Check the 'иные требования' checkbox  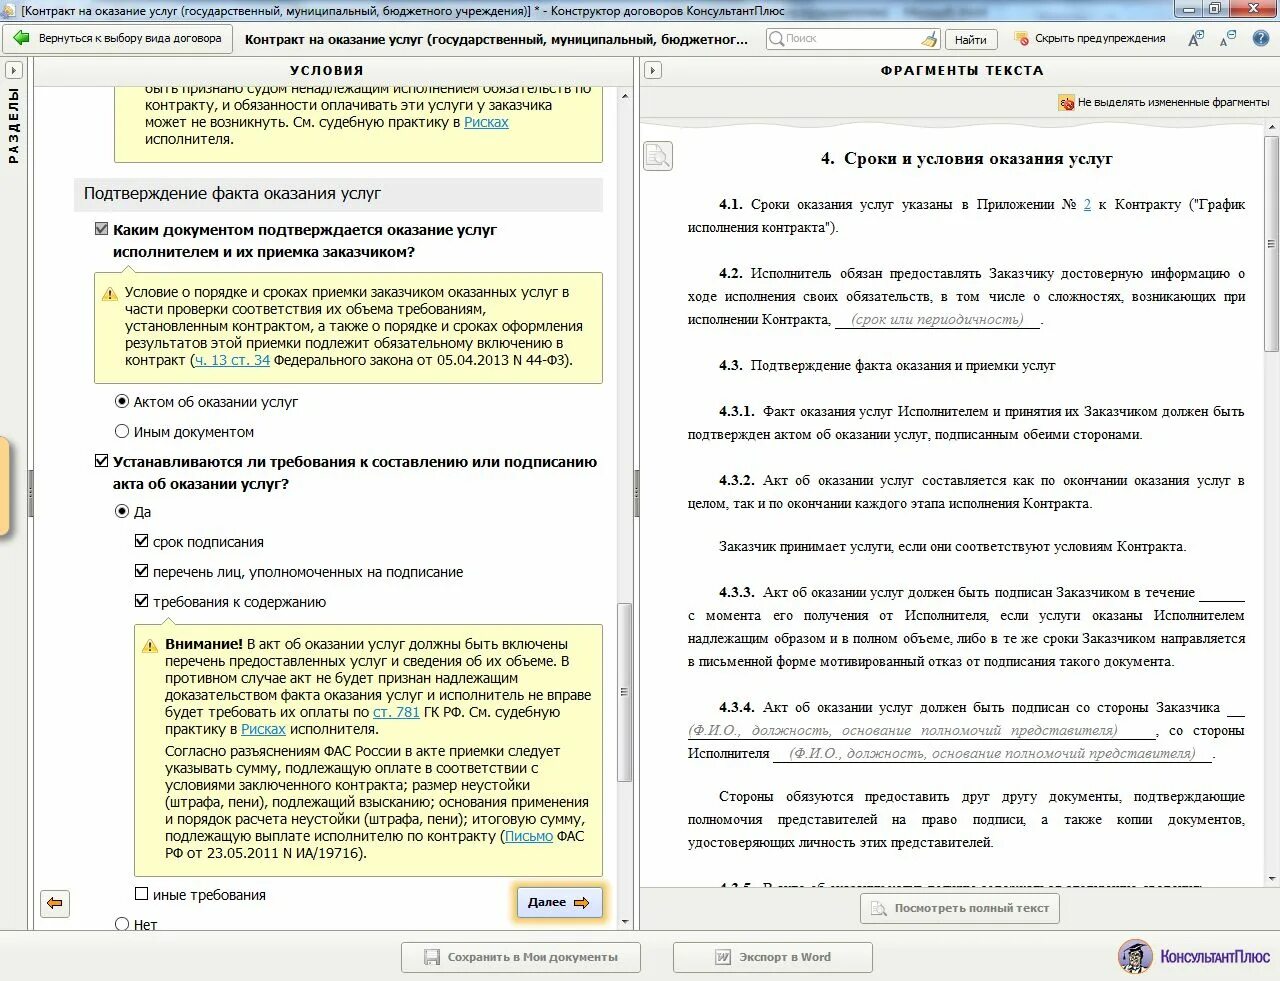141,894
